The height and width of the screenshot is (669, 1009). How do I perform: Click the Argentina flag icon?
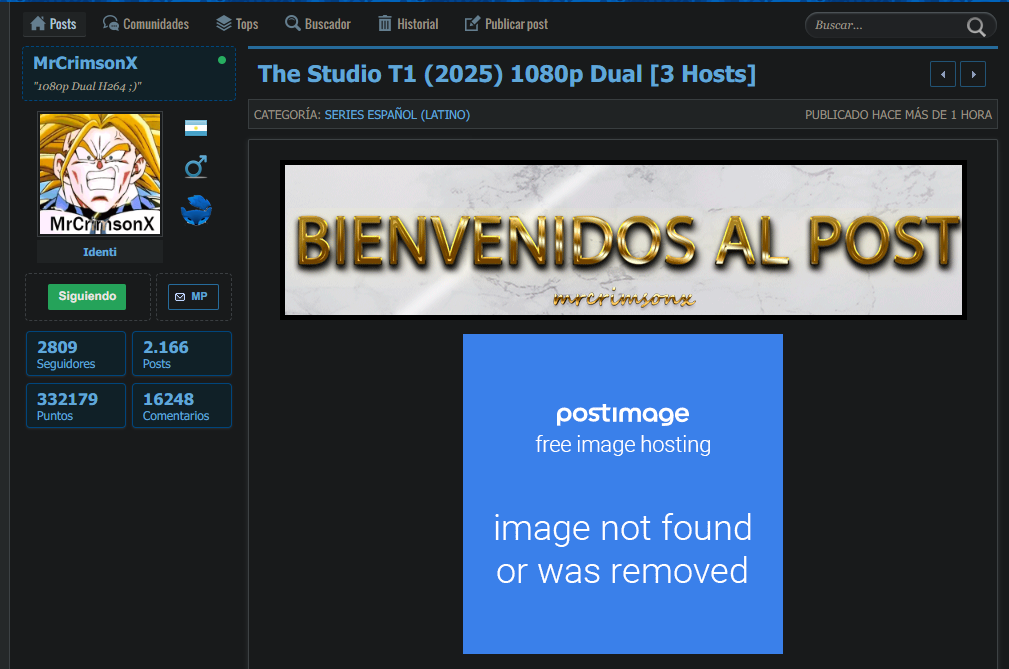pyautogui.click(x=196, y=128)
